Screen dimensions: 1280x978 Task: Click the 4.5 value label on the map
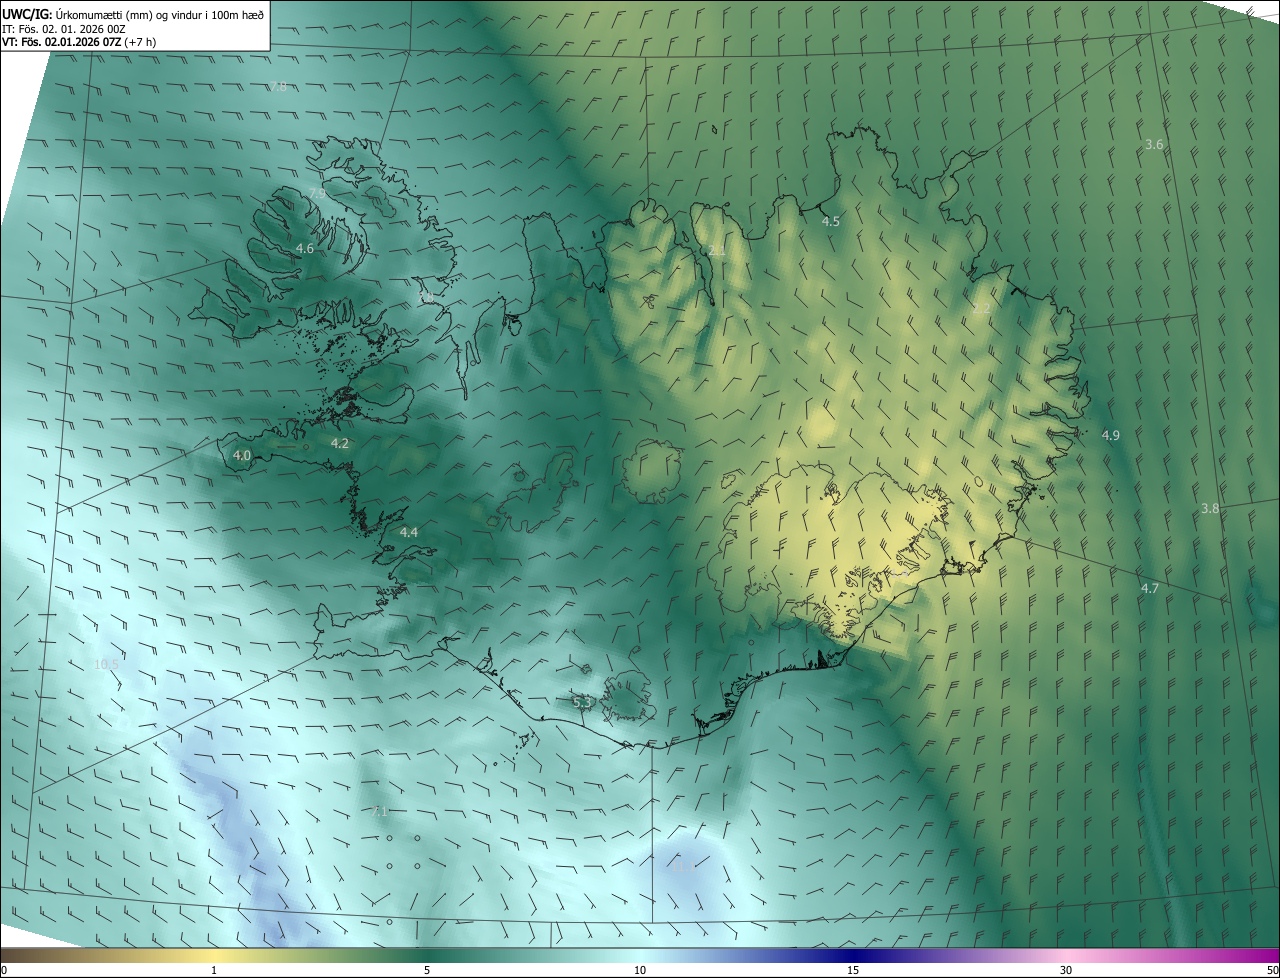831,221
